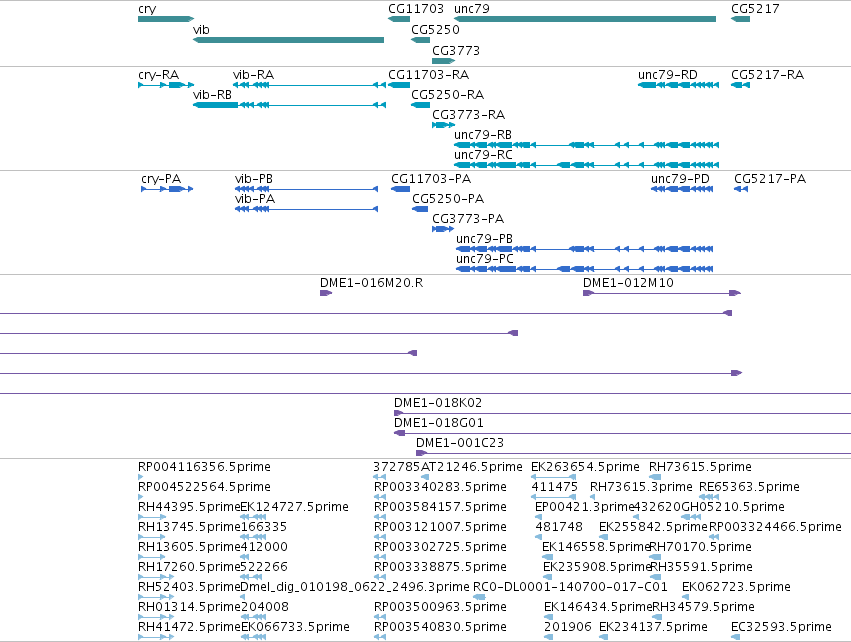Click the RH13745.5prime EST label
Viewport: 851px width, 642px height.
coord(189,527)
